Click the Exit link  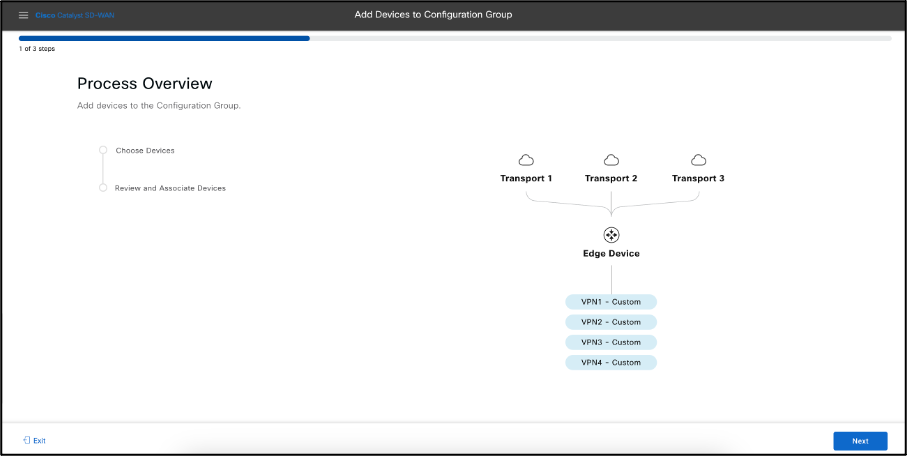(x=40, y=440)
